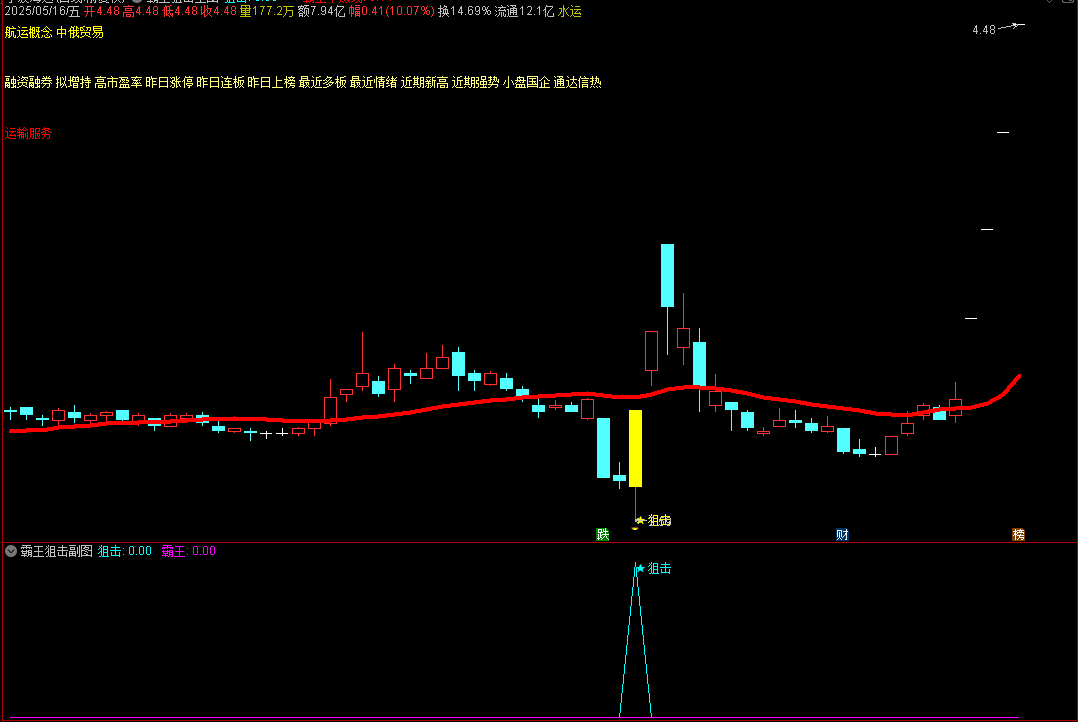Click the 高市盈率 tag
Image resolution: width=1078 pixels, height=722 pixels.
[118, 83]
